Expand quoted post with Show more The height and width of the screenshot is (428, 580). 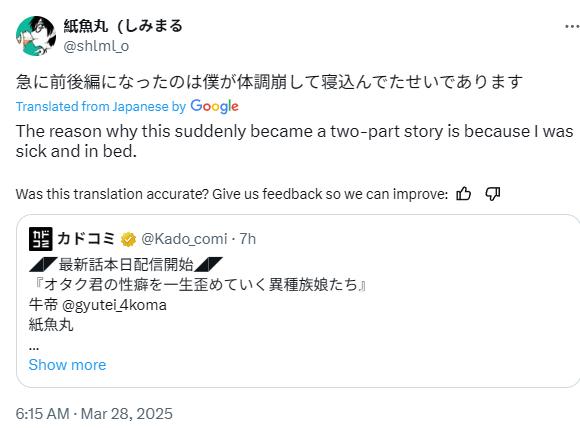tap(67, 365)
